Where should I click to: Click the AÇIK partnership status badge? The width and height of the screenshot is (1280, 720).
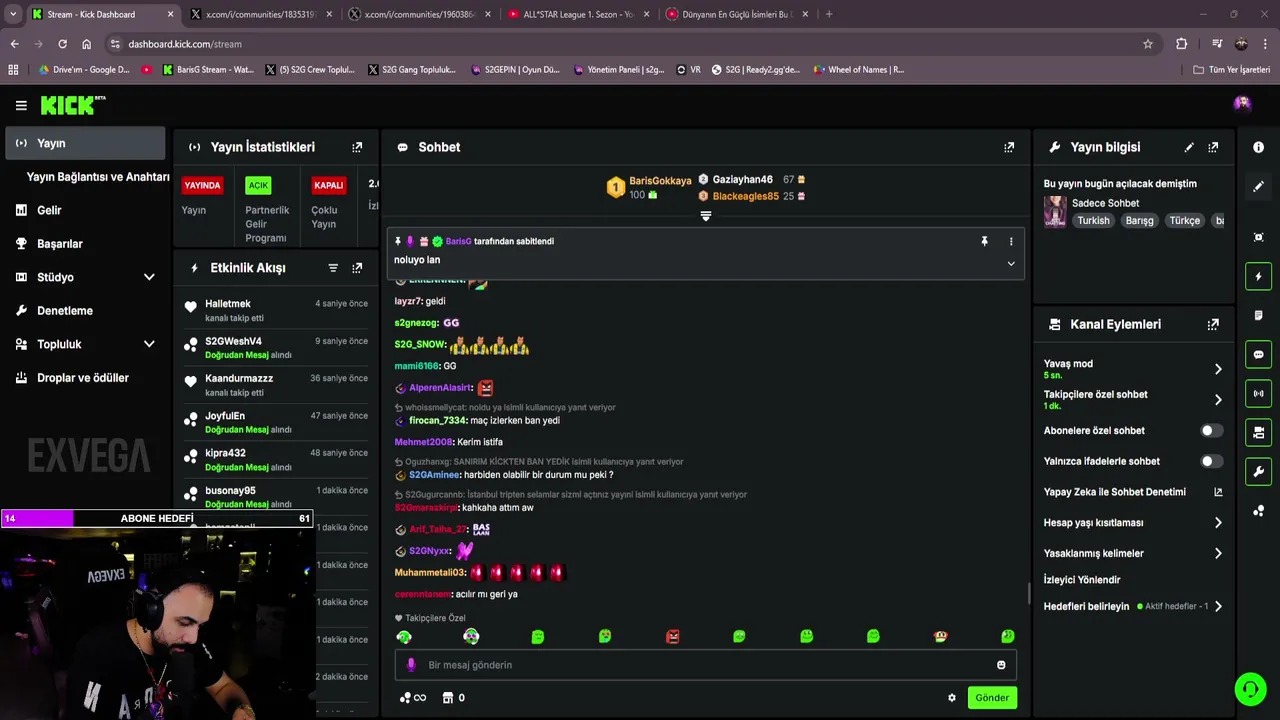(x=259, y=186)
